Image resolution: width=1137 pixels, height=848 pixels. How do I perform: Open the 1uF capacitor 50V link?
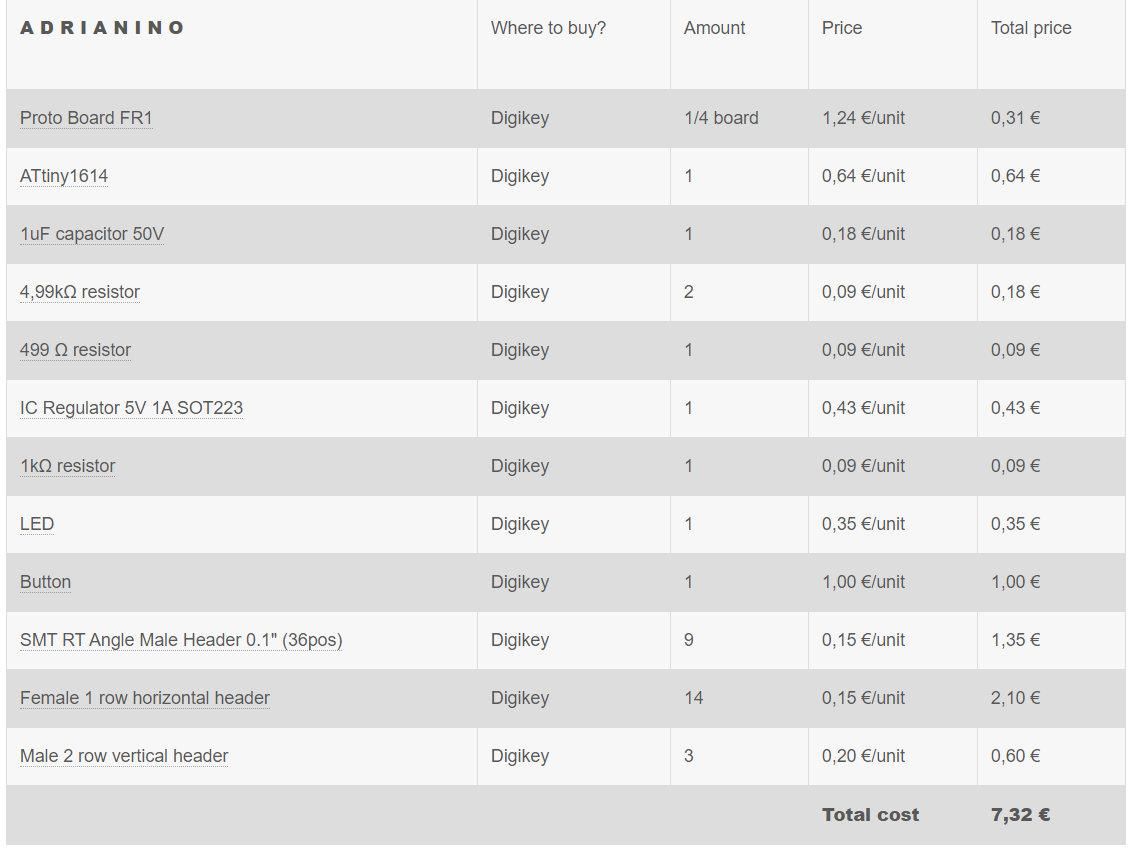coord(92,234)
